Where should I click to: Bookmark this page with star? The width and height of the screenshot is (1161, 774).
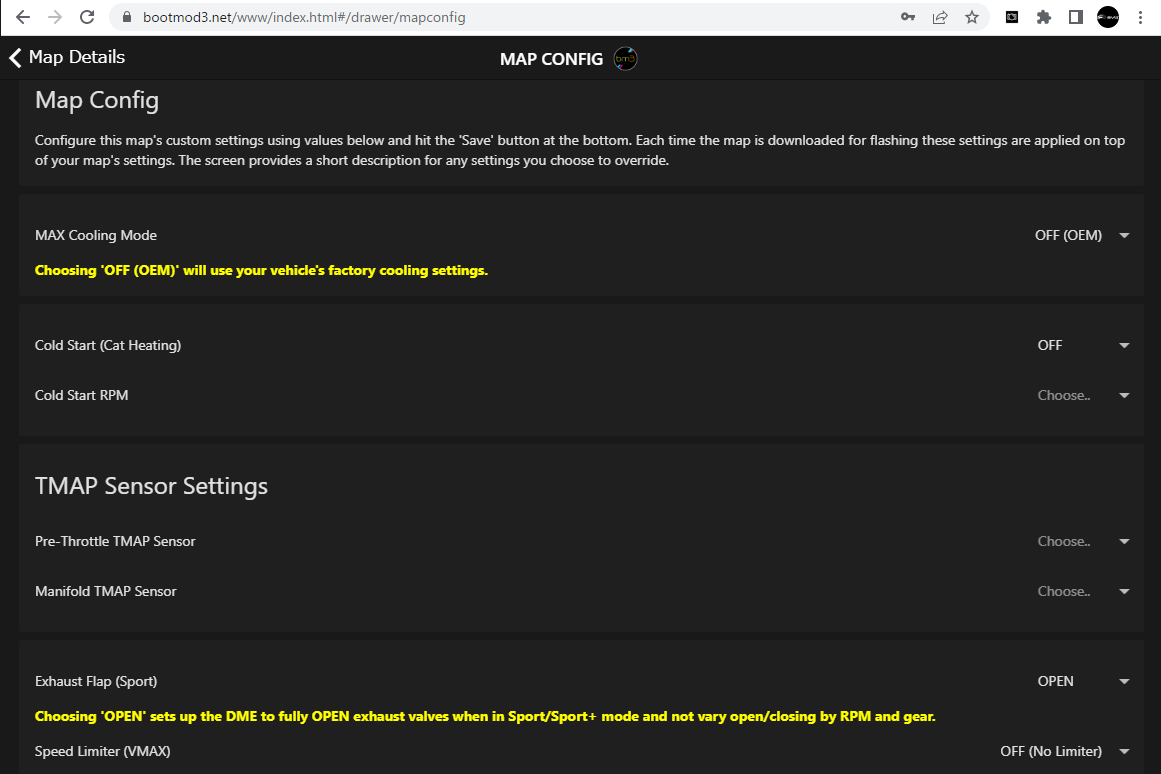pos(971,17)
